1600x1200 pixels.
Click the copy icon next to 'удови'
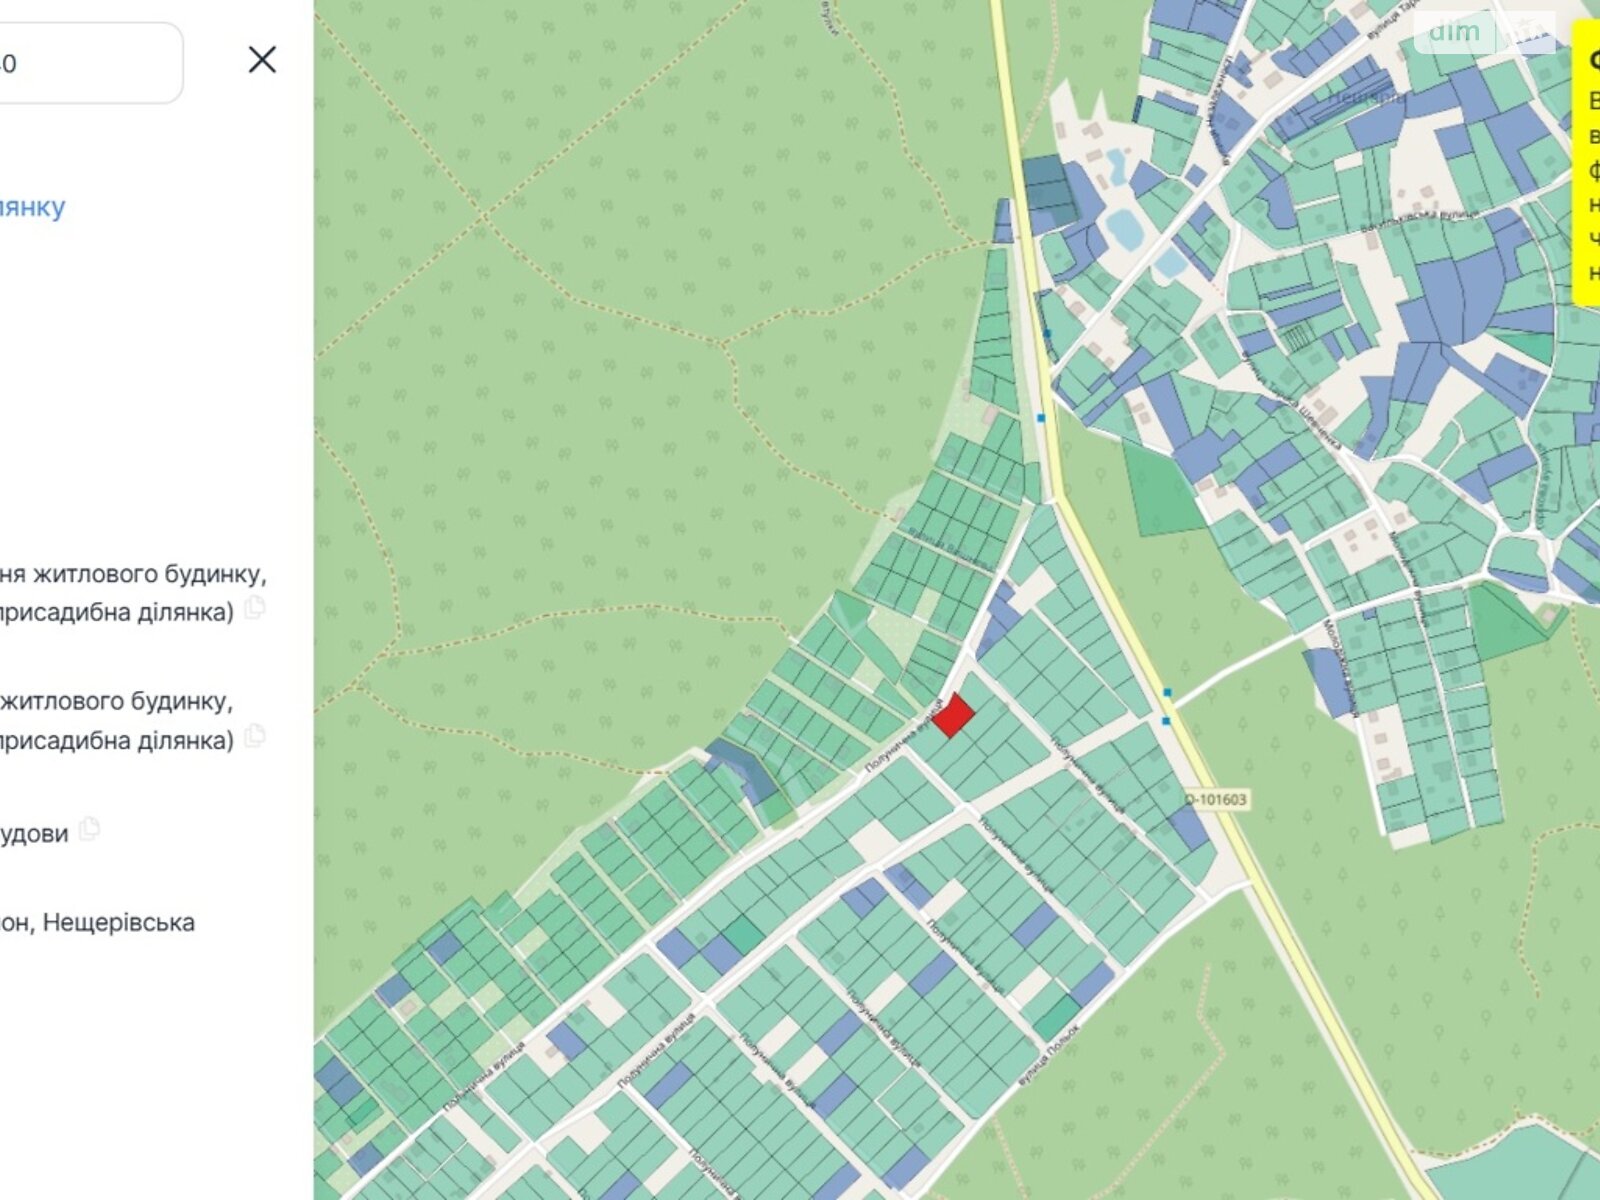(x=90, y=829)
